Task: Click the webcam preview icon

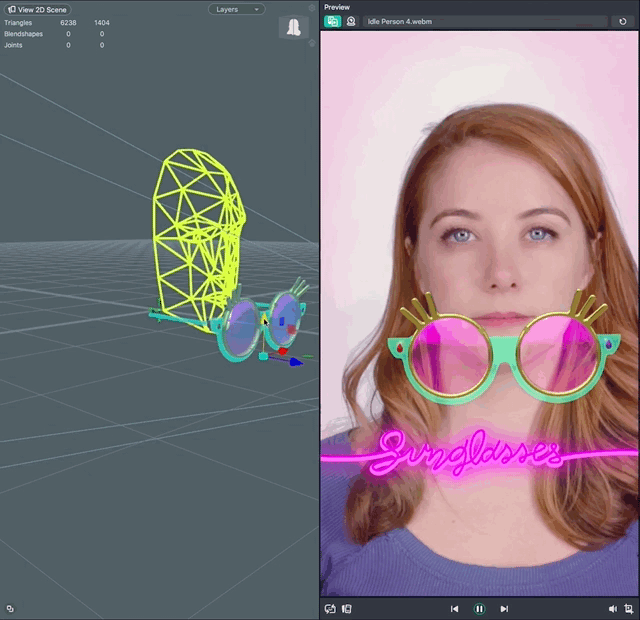Action: [352, 21]
